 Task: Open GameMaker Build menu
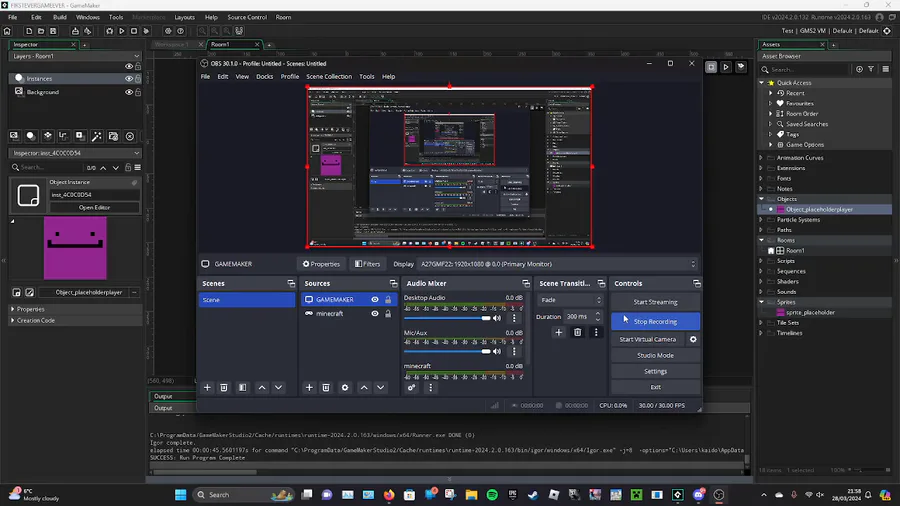[x=60, y=17]
